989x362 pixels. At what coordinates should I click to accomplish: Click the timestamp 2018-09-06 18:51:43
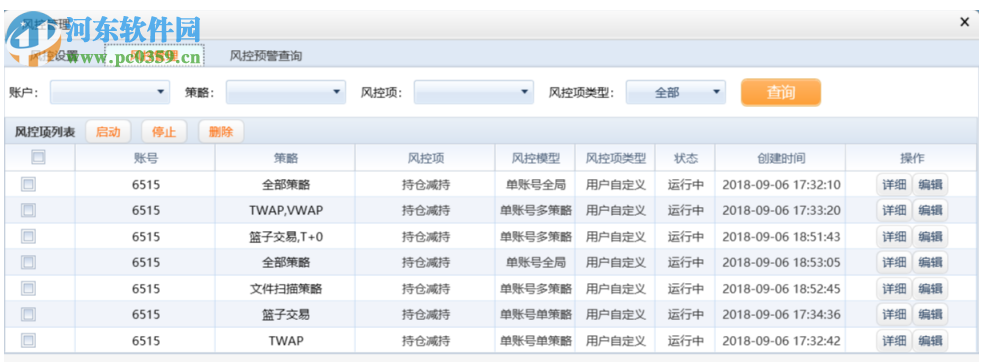(781, 237)
